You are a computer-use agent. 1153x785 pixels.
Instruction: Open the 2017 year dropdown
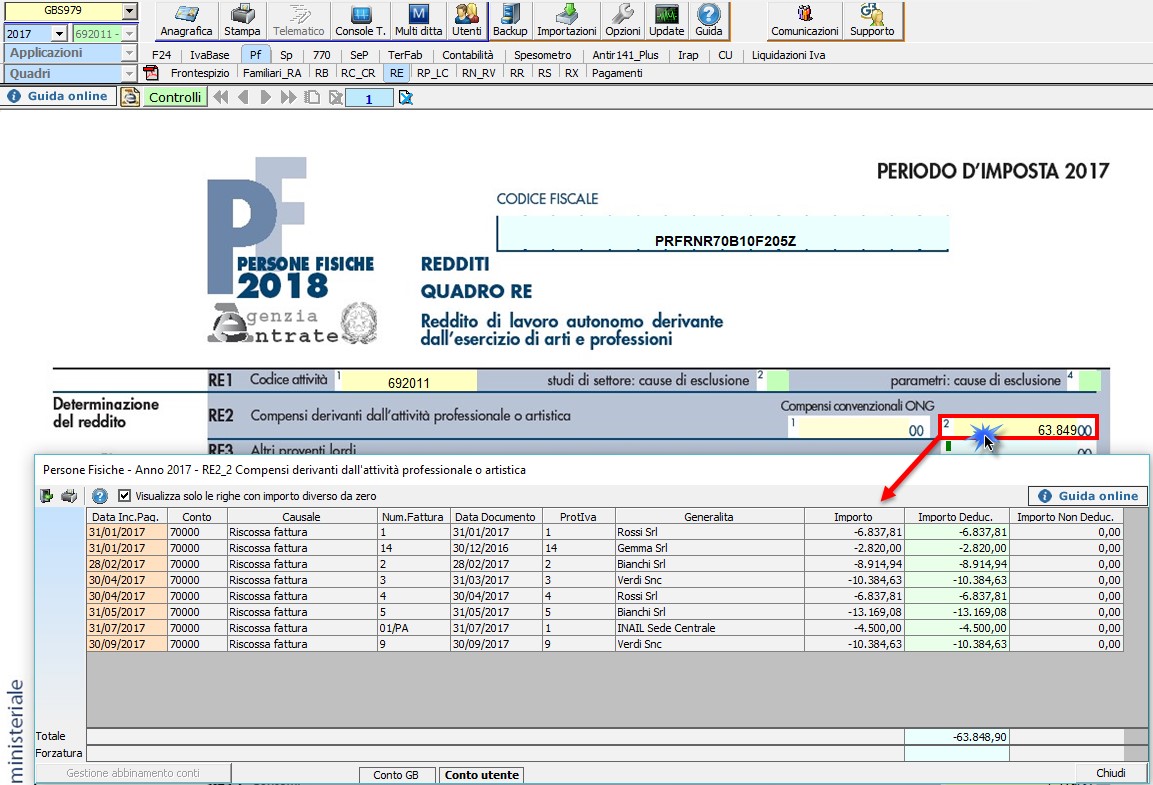[59, 34]
